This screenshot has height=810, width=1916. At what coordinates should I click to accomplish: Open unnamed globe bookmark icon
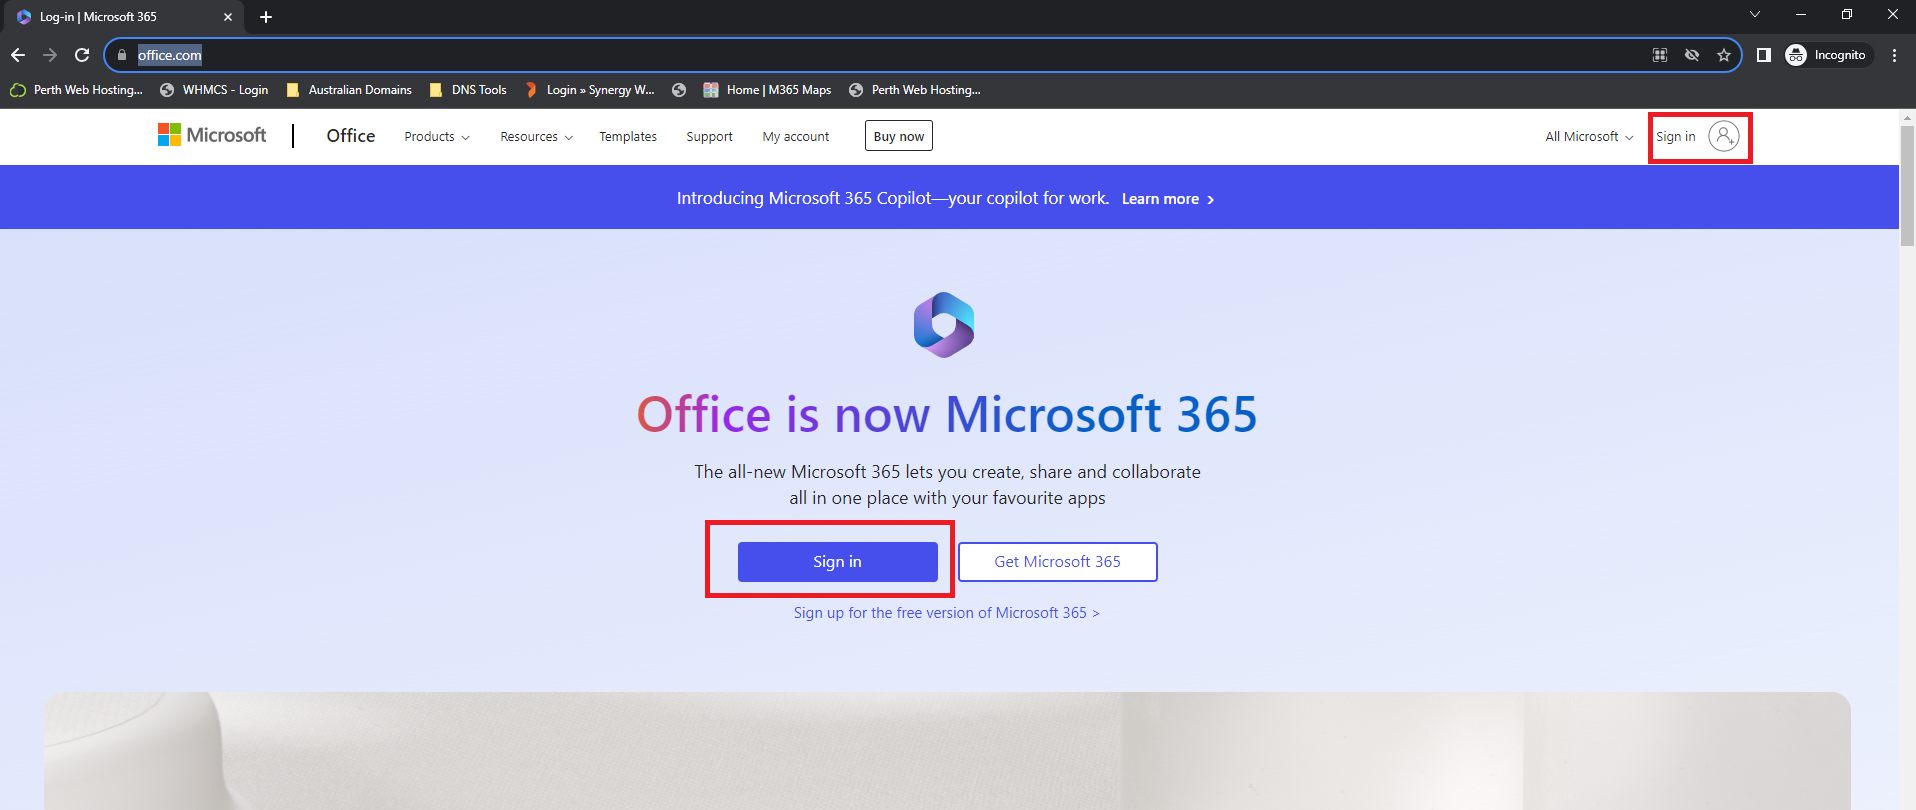(x=679, y=90)
